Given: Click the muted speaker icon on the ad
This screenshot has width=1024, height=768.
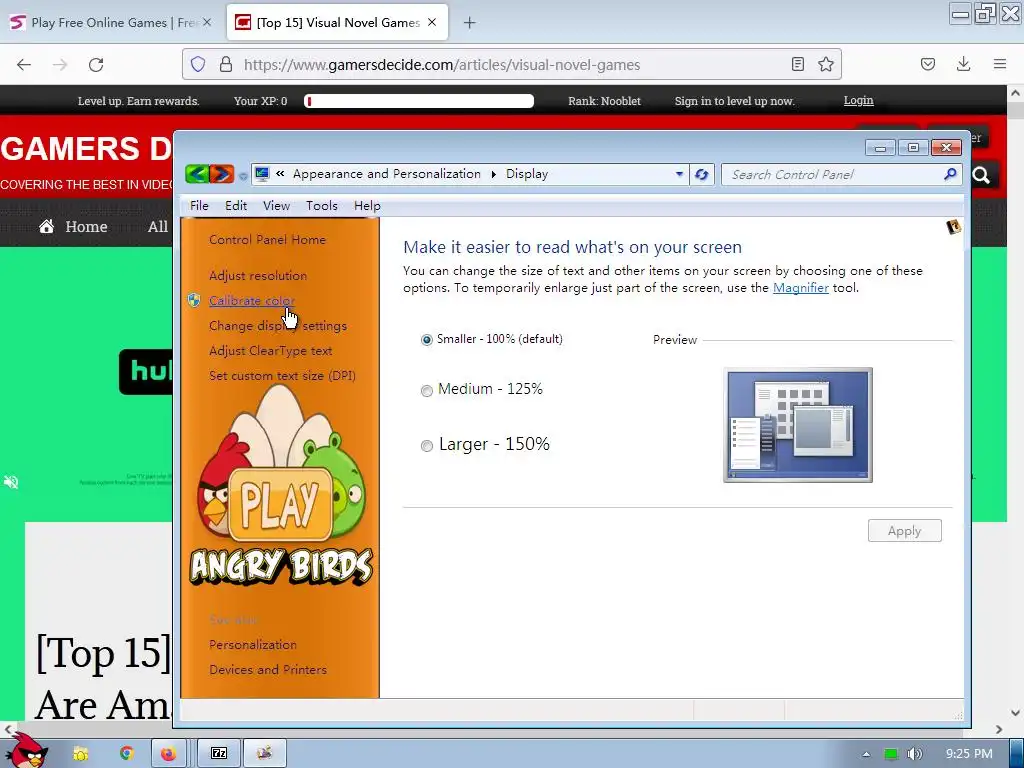Looking at the screenshot, I should pyautogui.click(x=11, y=482).
